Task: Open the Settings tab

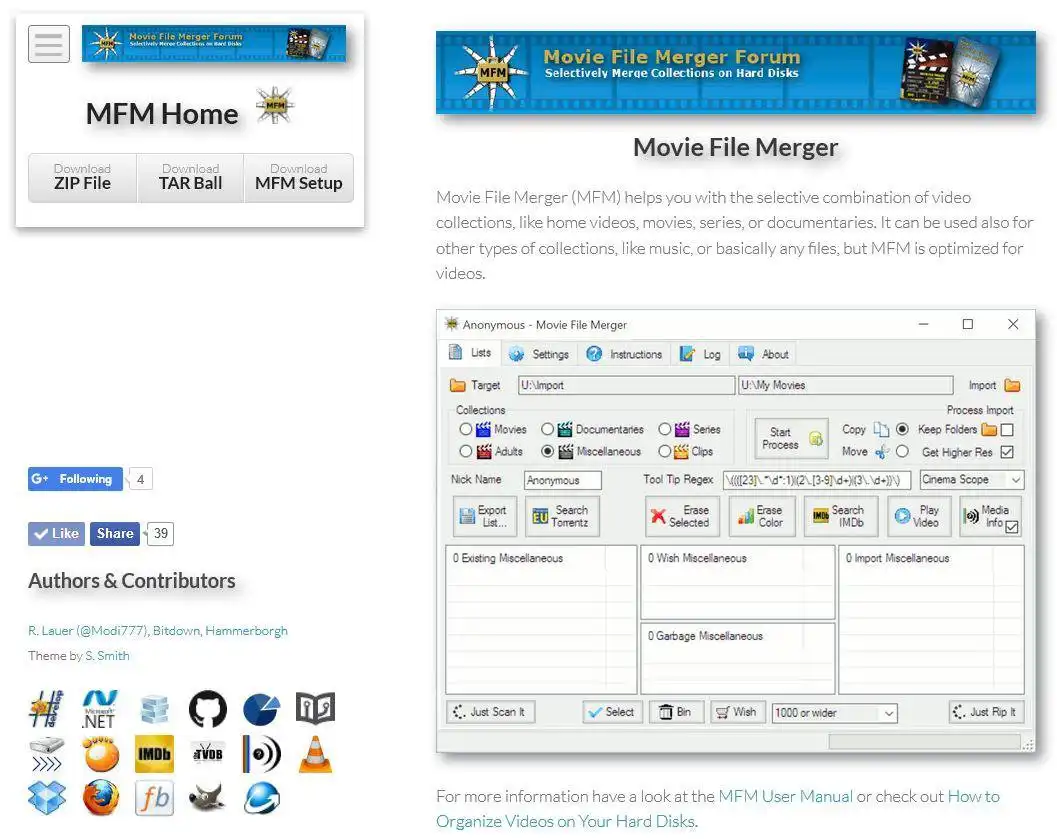Action: [539, 354]
